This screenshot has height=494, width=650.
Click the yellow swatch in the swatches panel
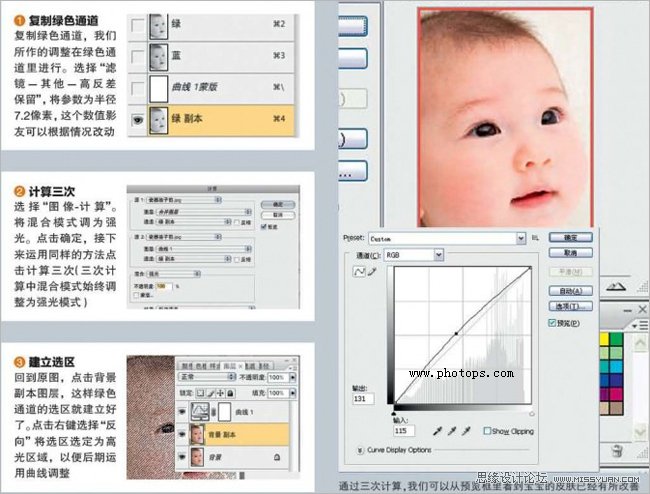coord(604,339)
